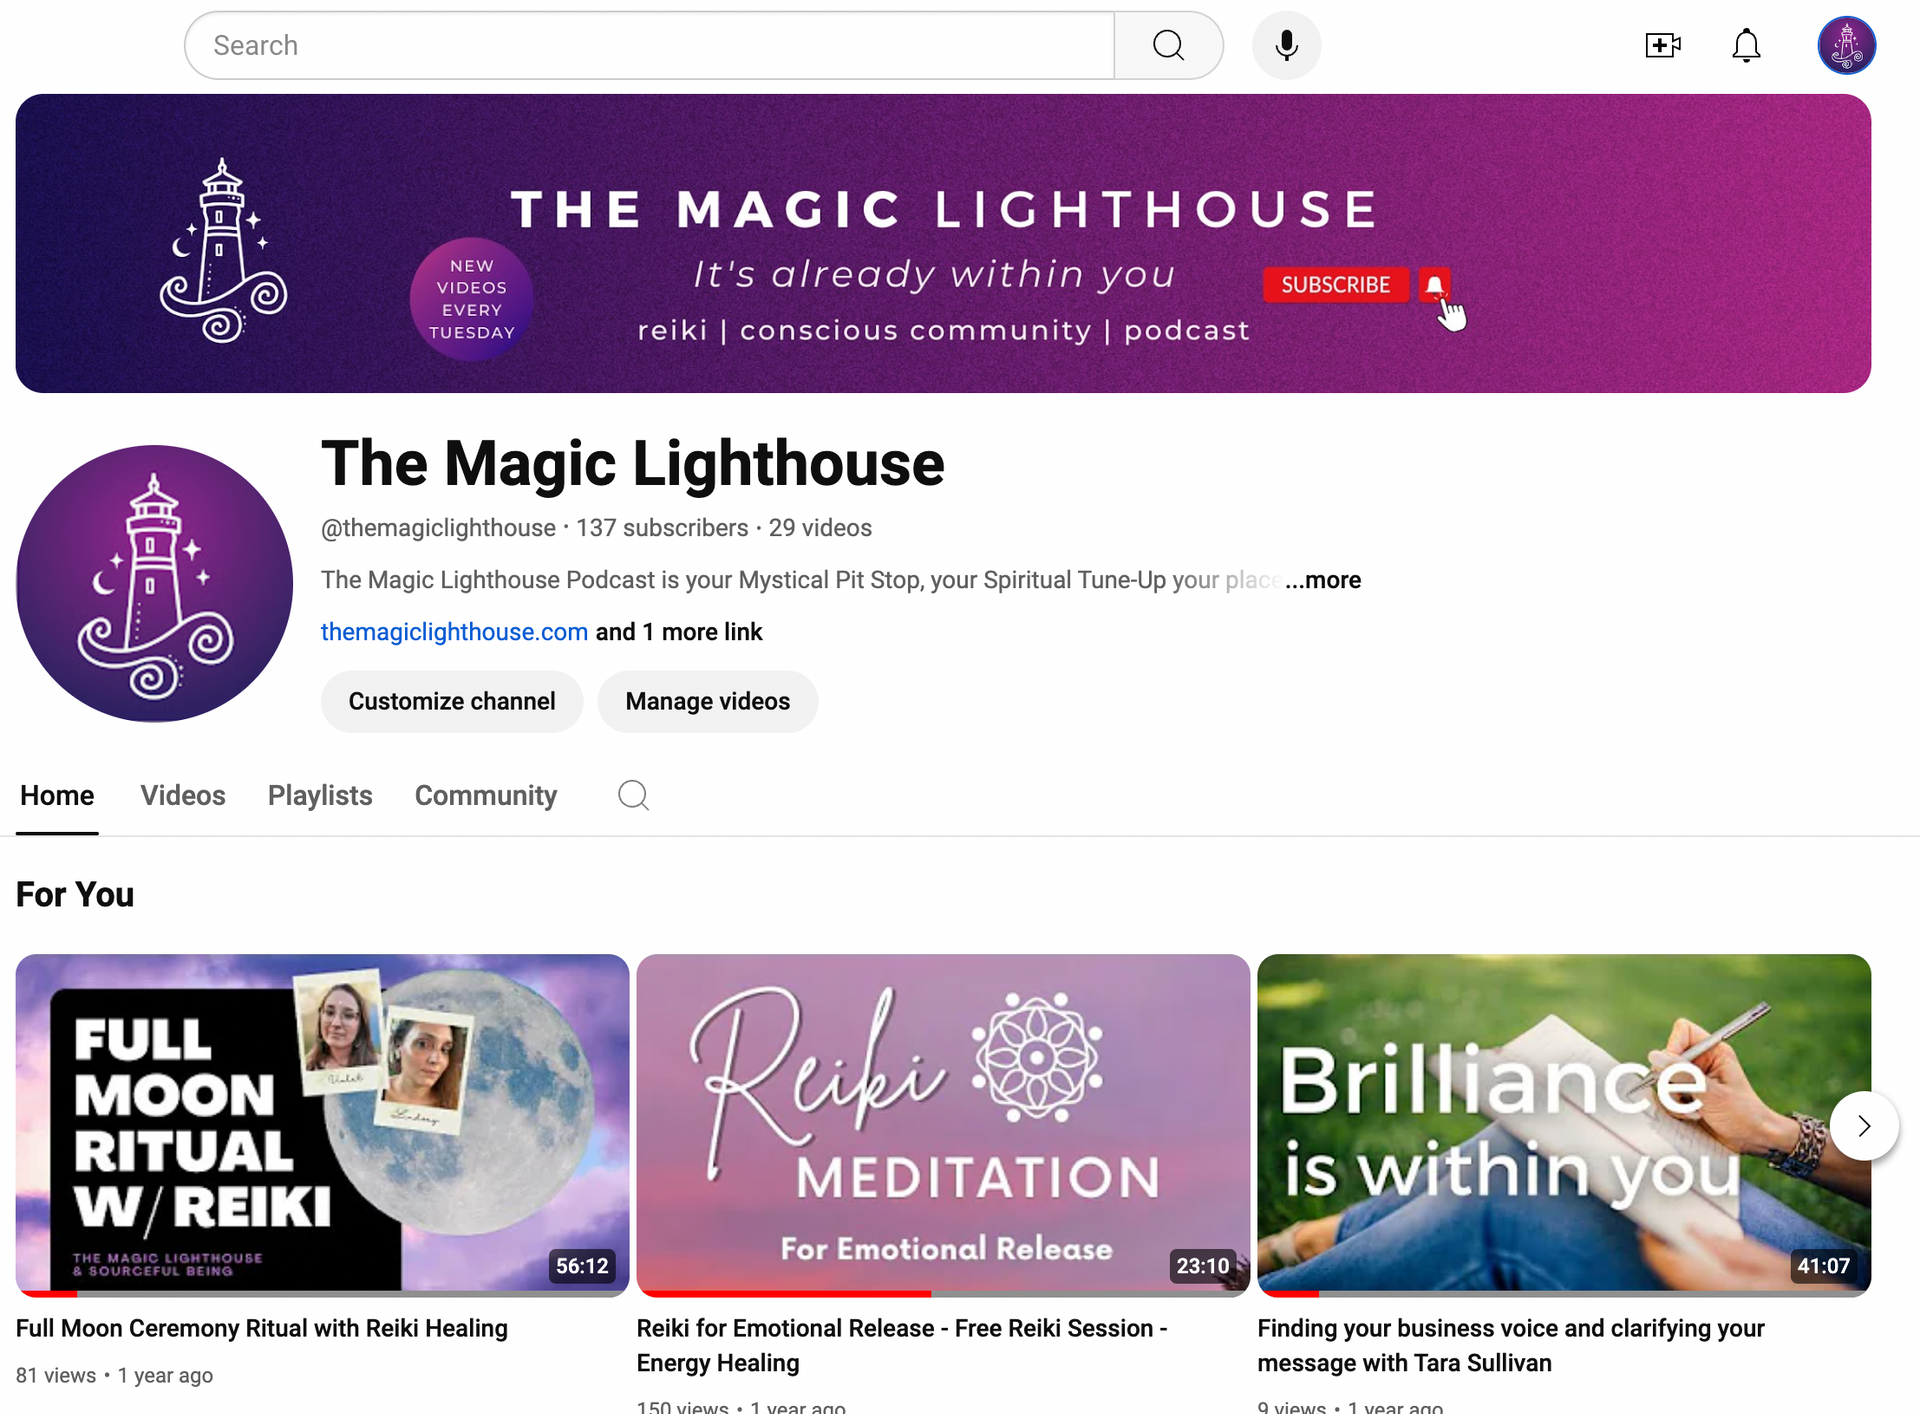
Task: Focus the Search input field
Action: [x=650, y=45]
